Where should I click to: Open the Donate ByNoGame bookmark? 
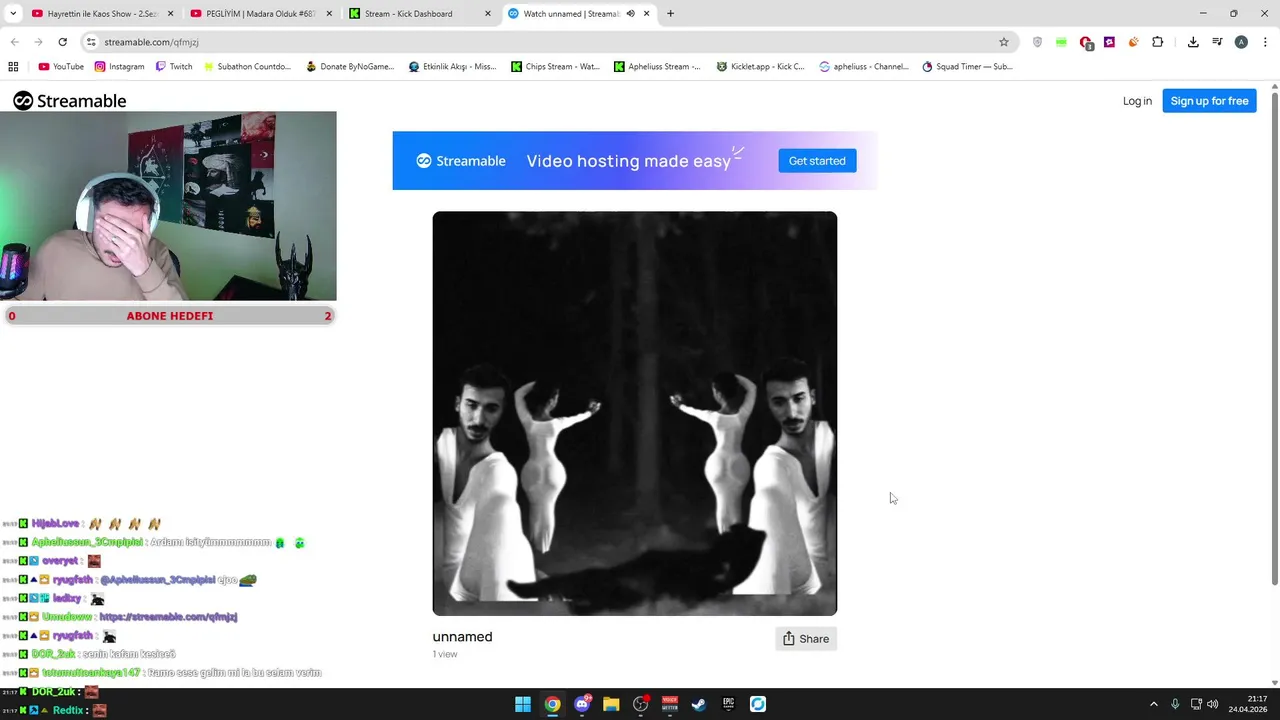point(350,67)
